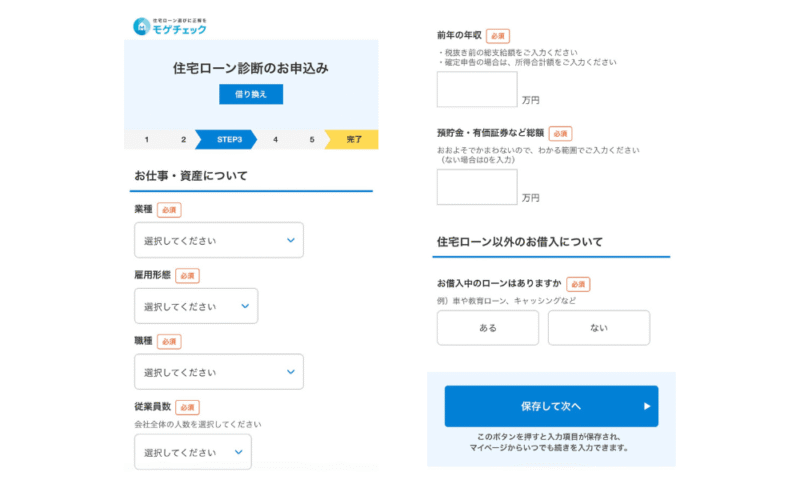Go to step 1 in progress bar
The image size is (800, 480).
[146, 139]
